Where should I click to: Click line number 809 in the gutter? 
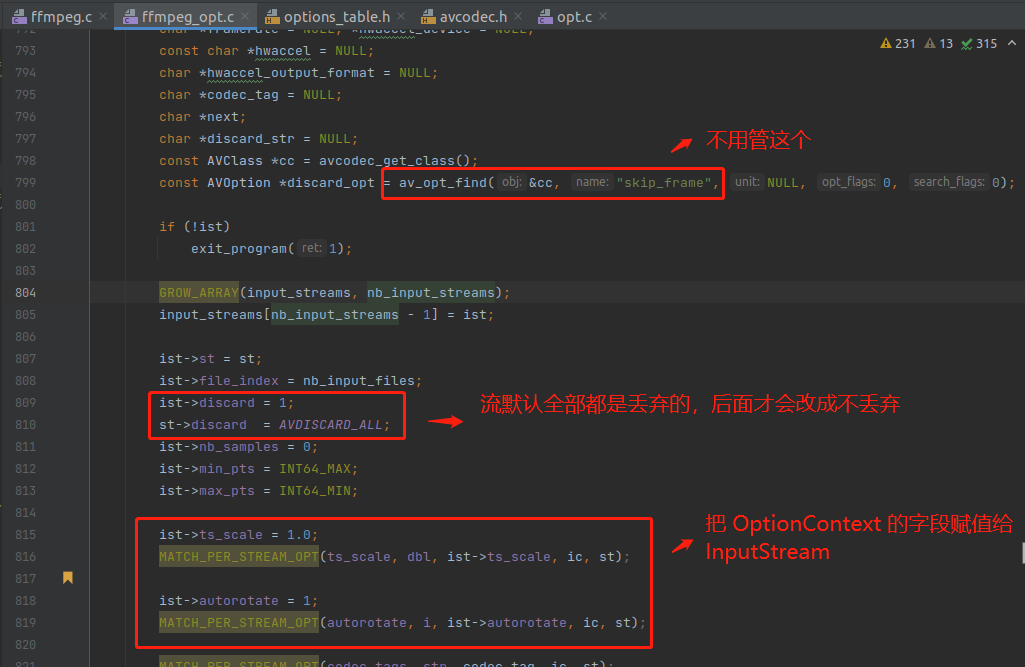(26, 403)
